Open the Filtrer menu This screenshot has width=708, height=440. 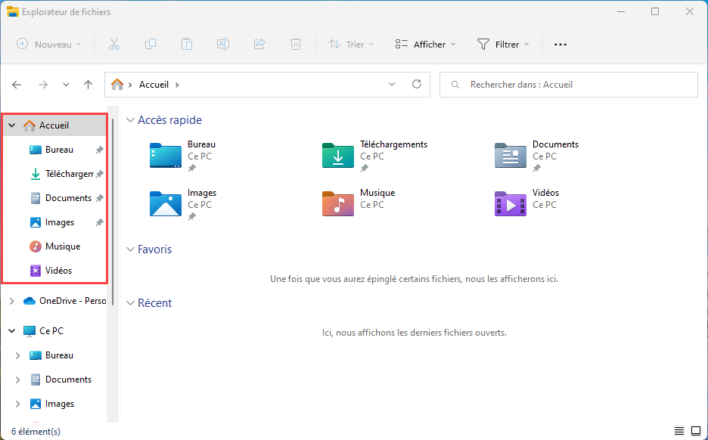click(x=505, y=44)
